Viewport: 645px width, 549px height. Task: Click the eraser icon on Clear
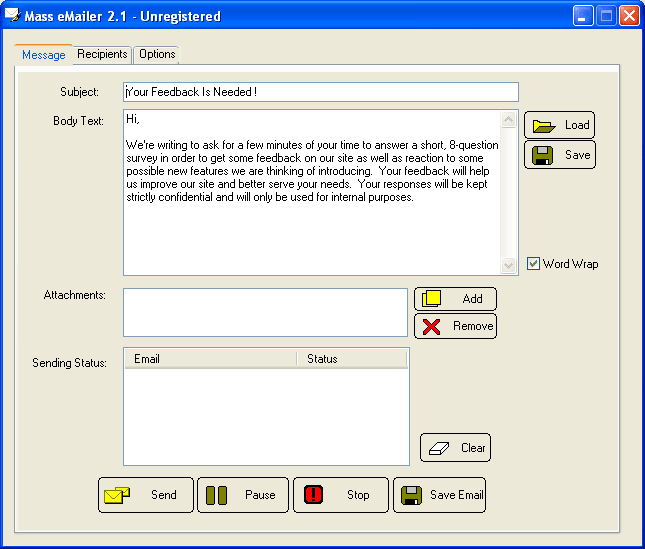tap(439, 448)
